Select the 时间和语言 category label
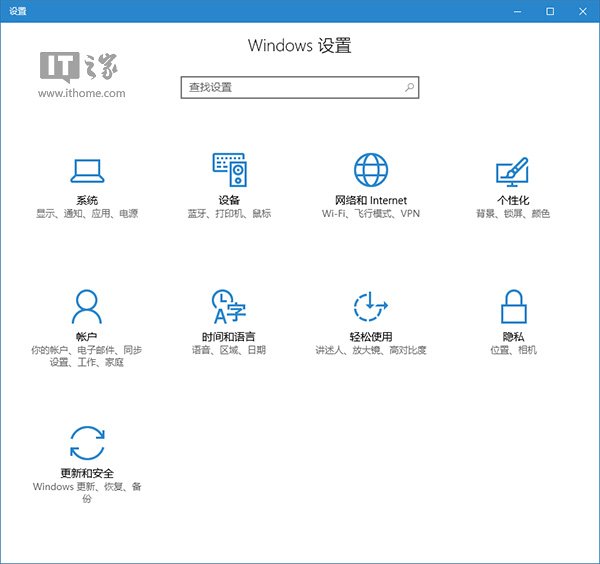600x564 pixels. (229, 336)
